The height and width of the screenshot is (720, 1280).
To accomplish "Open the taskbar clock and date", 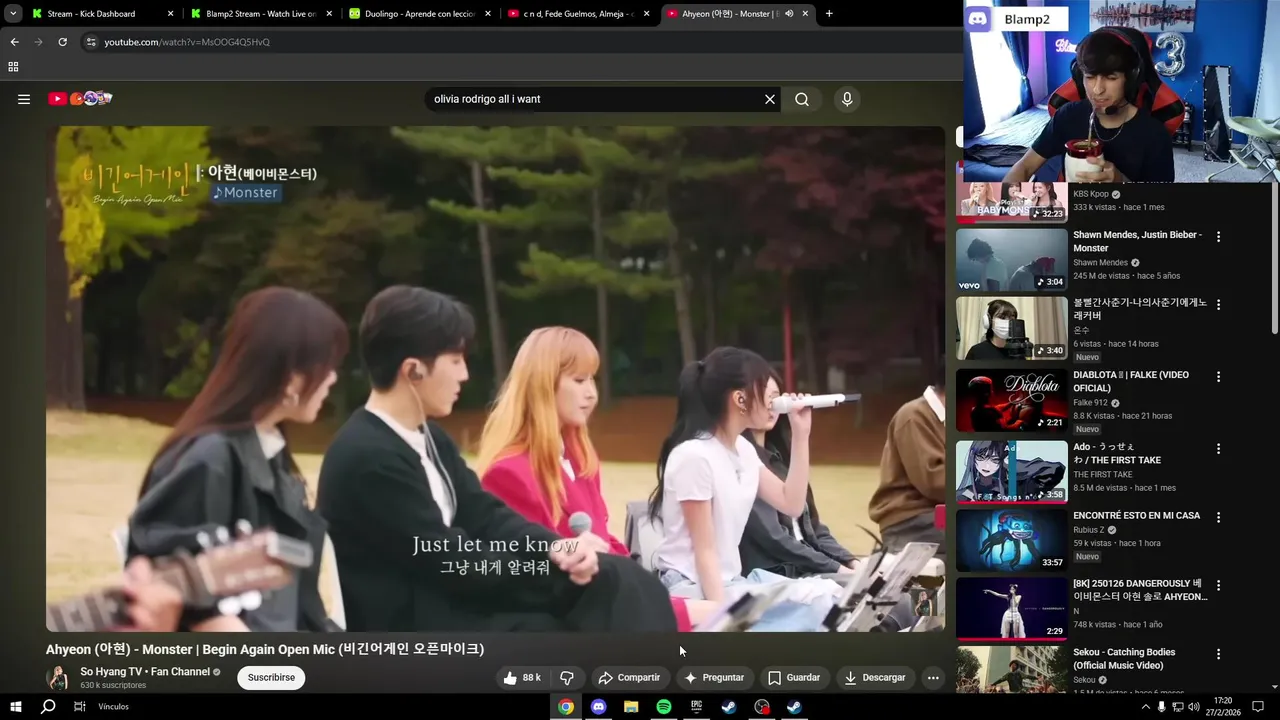I will point(1222,707).
